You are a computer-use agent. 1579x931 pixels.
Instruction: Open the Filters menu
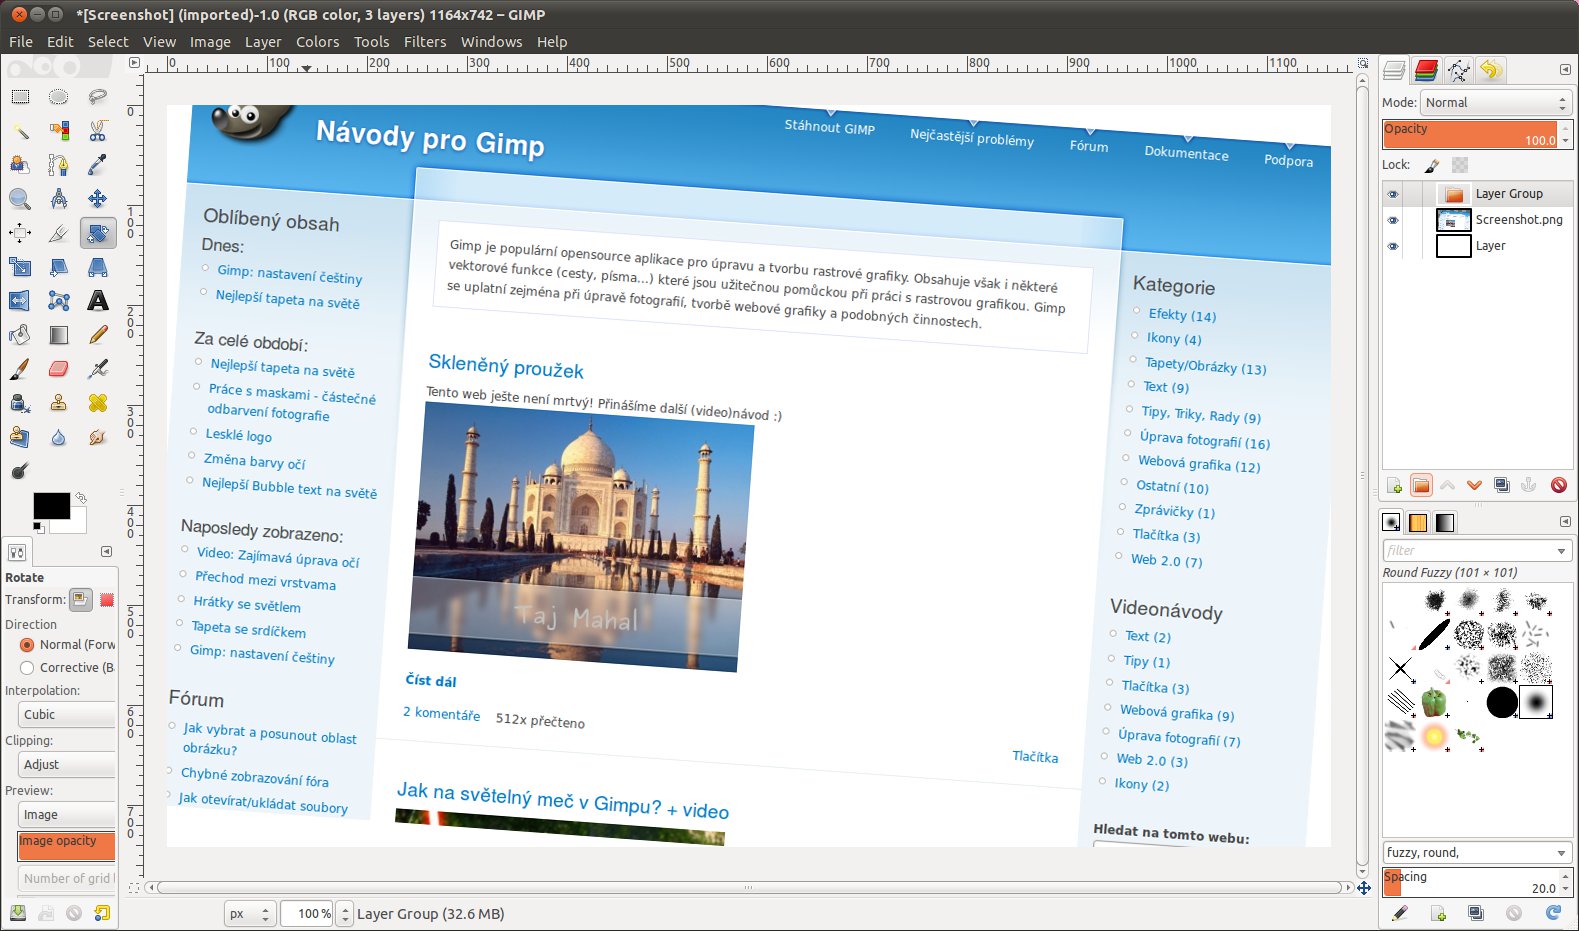[x=425, y=42]
